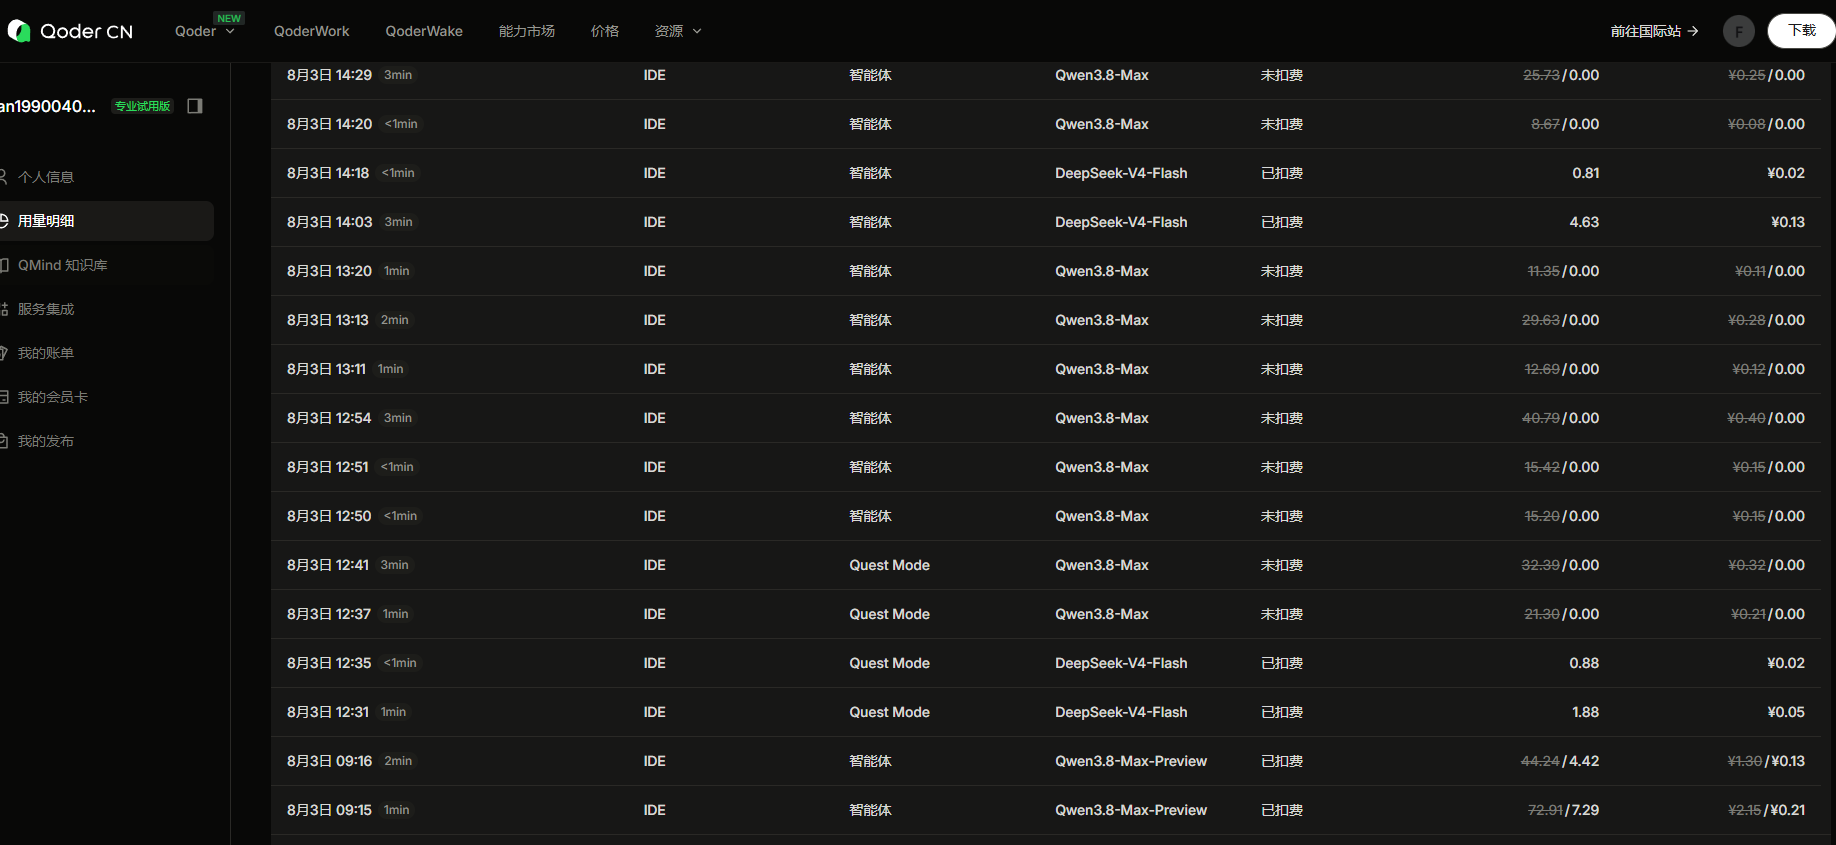
Task: Click the Qoder CN logo
Action: point(70,31)
